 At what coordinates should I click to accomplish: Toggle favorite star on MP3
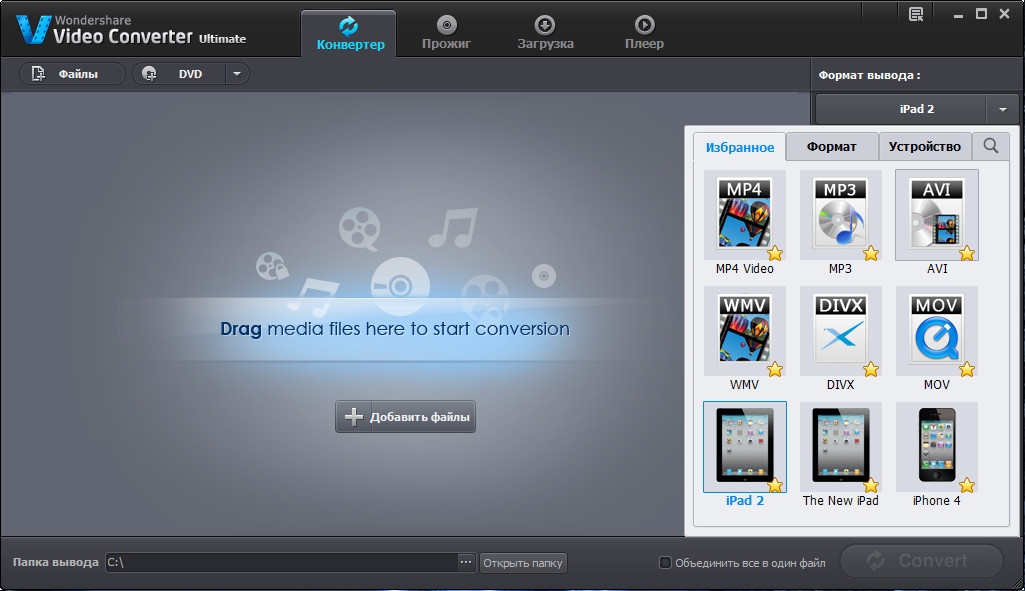point(871,253)
